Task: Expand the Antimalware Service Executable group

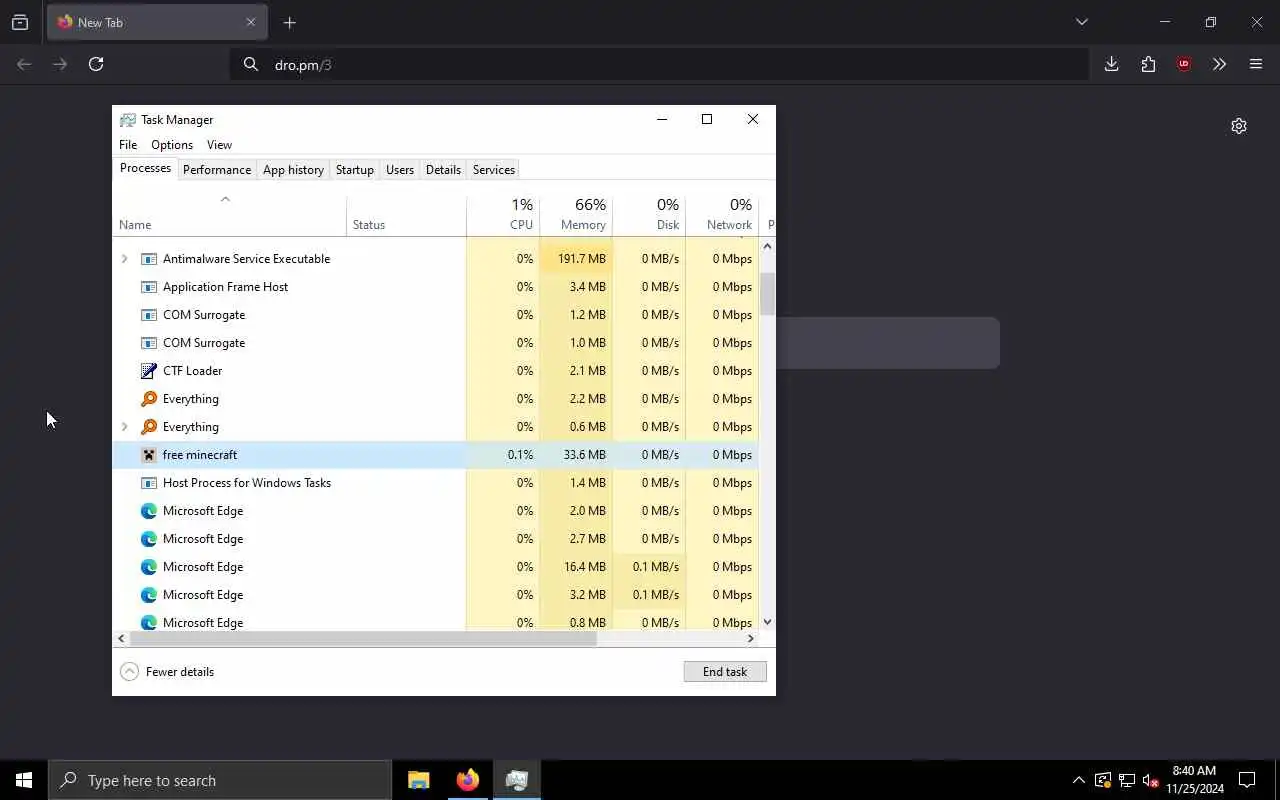Action: click(x=124, y=259)
